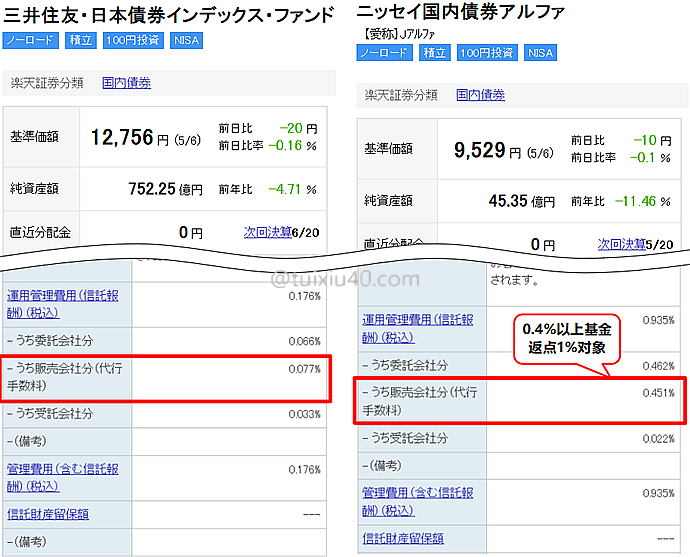
Task: Select the -4.71 % year-over-year value
Action: [x=292, y=190]
